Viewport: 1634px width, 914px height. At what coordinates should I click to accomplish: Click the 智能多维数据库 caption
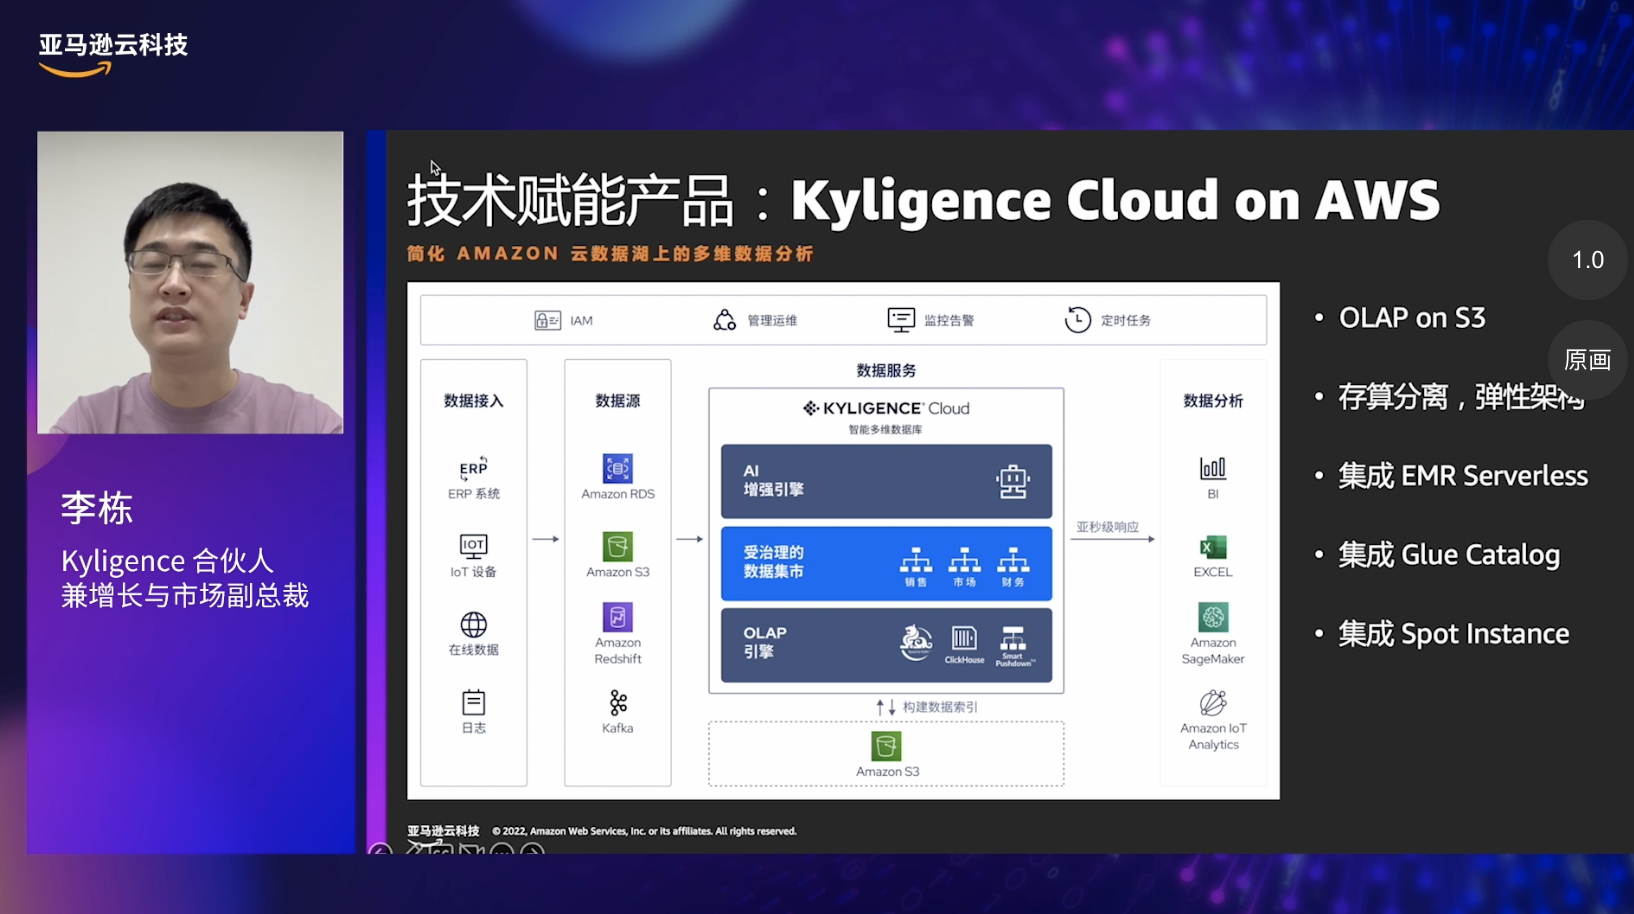[886, 430]
